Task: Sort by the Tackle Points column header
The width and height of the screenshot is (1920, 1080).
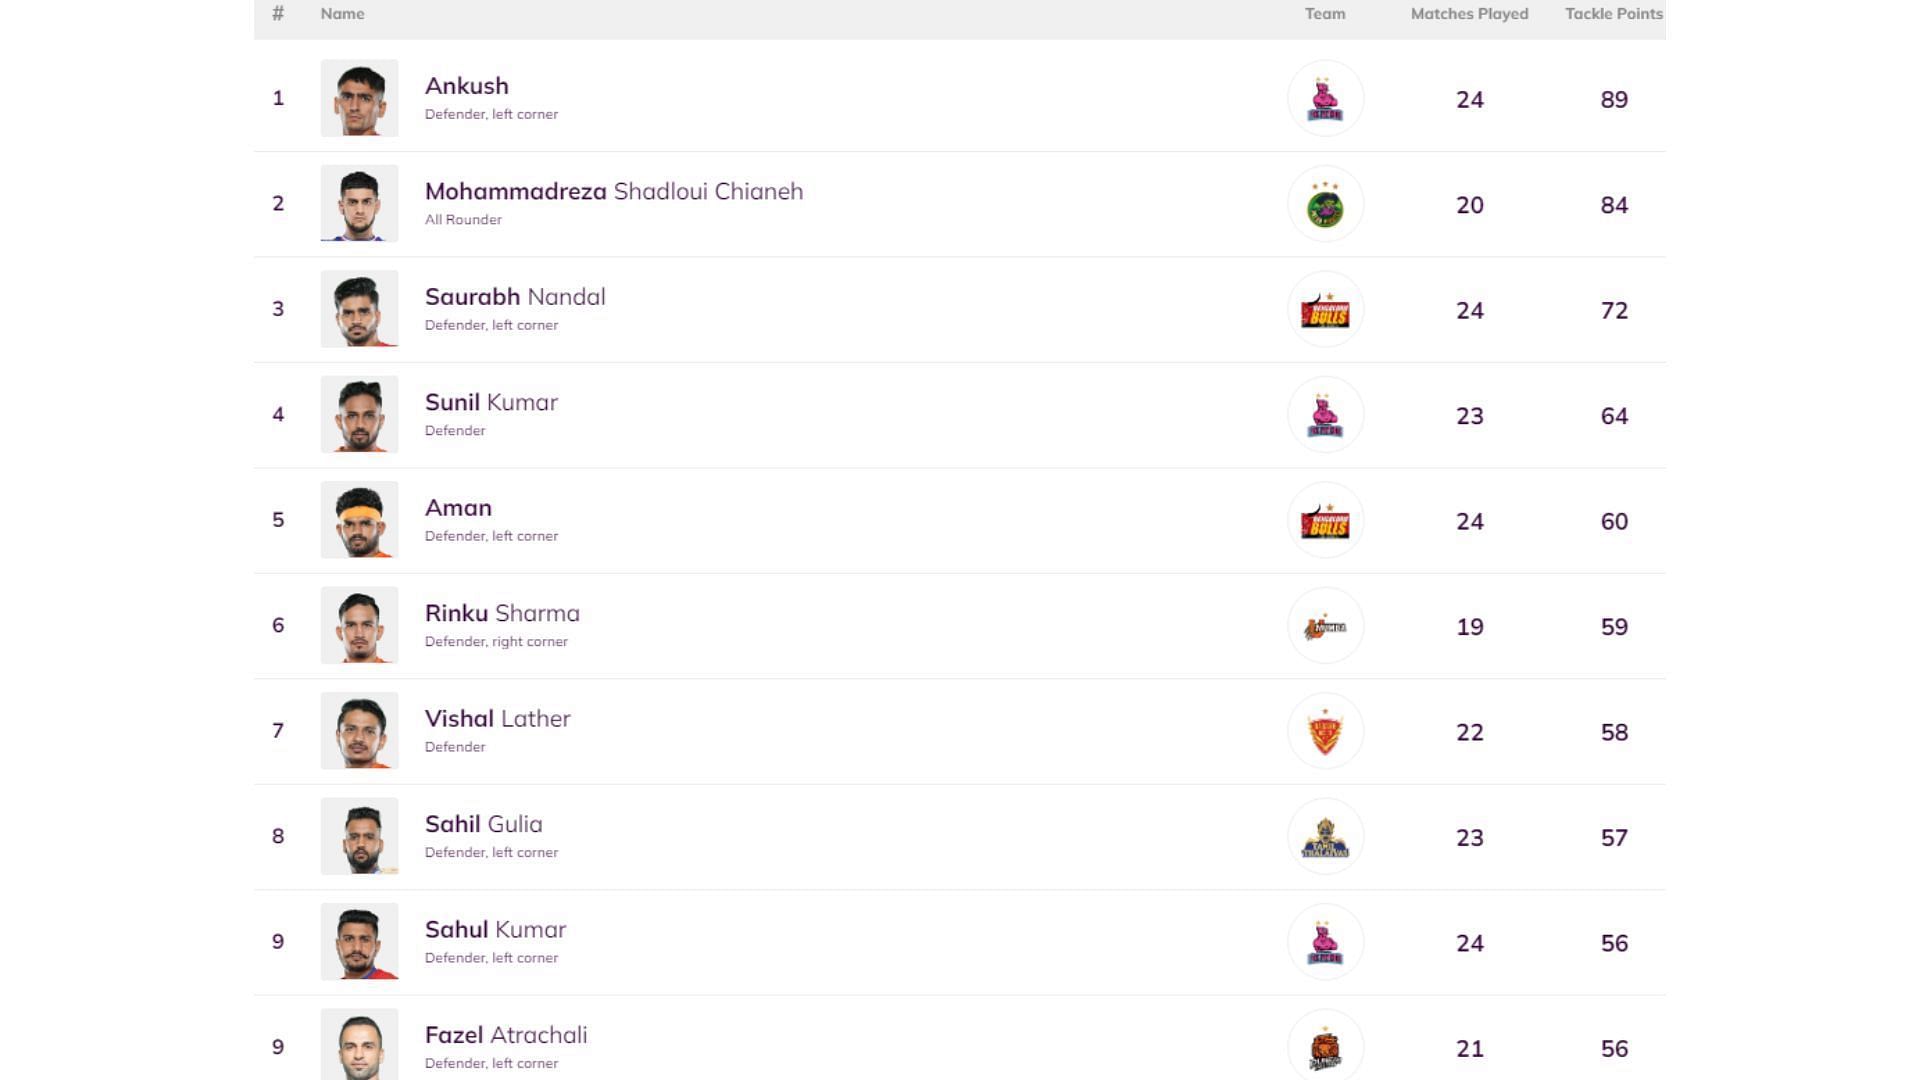Action: 1613,14
